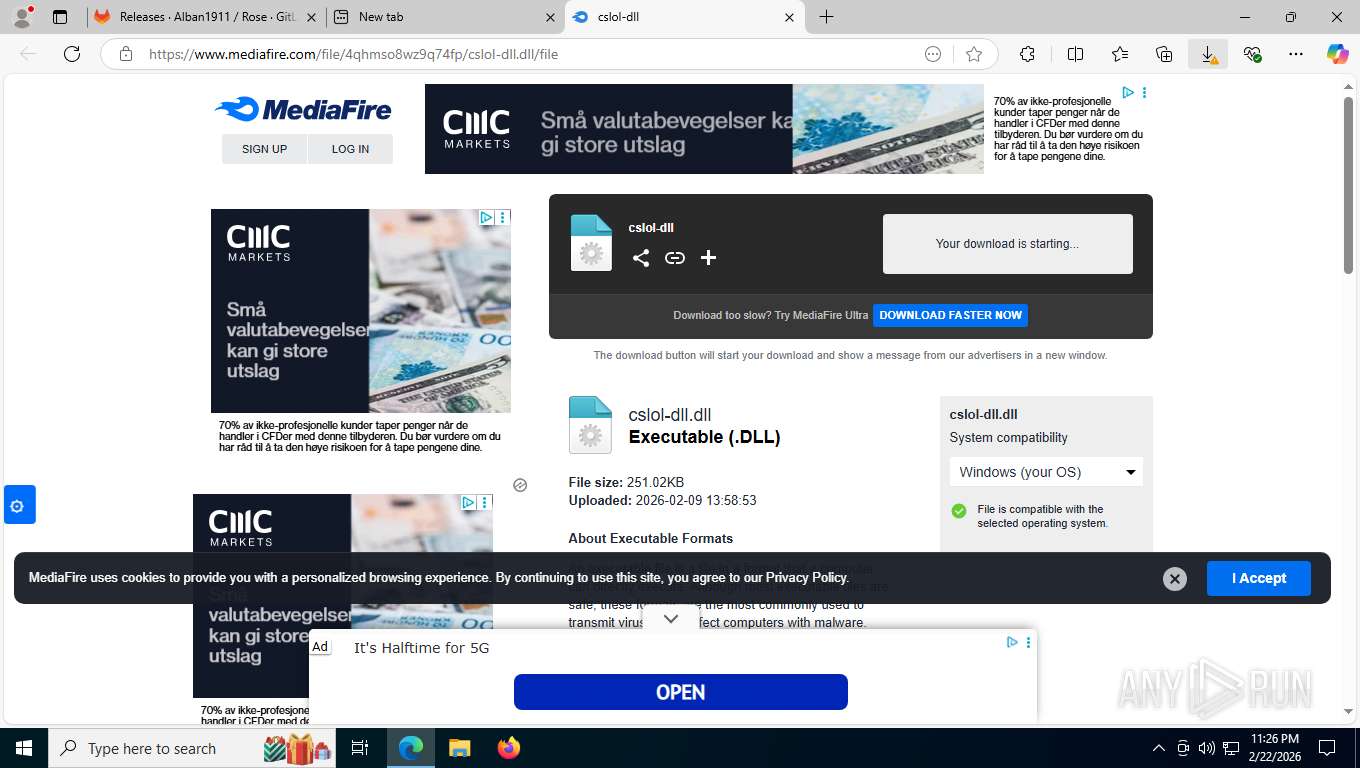This screenshot has height=768, width=1360.
Task: Click the back navigation arrow
Action: 28,54
